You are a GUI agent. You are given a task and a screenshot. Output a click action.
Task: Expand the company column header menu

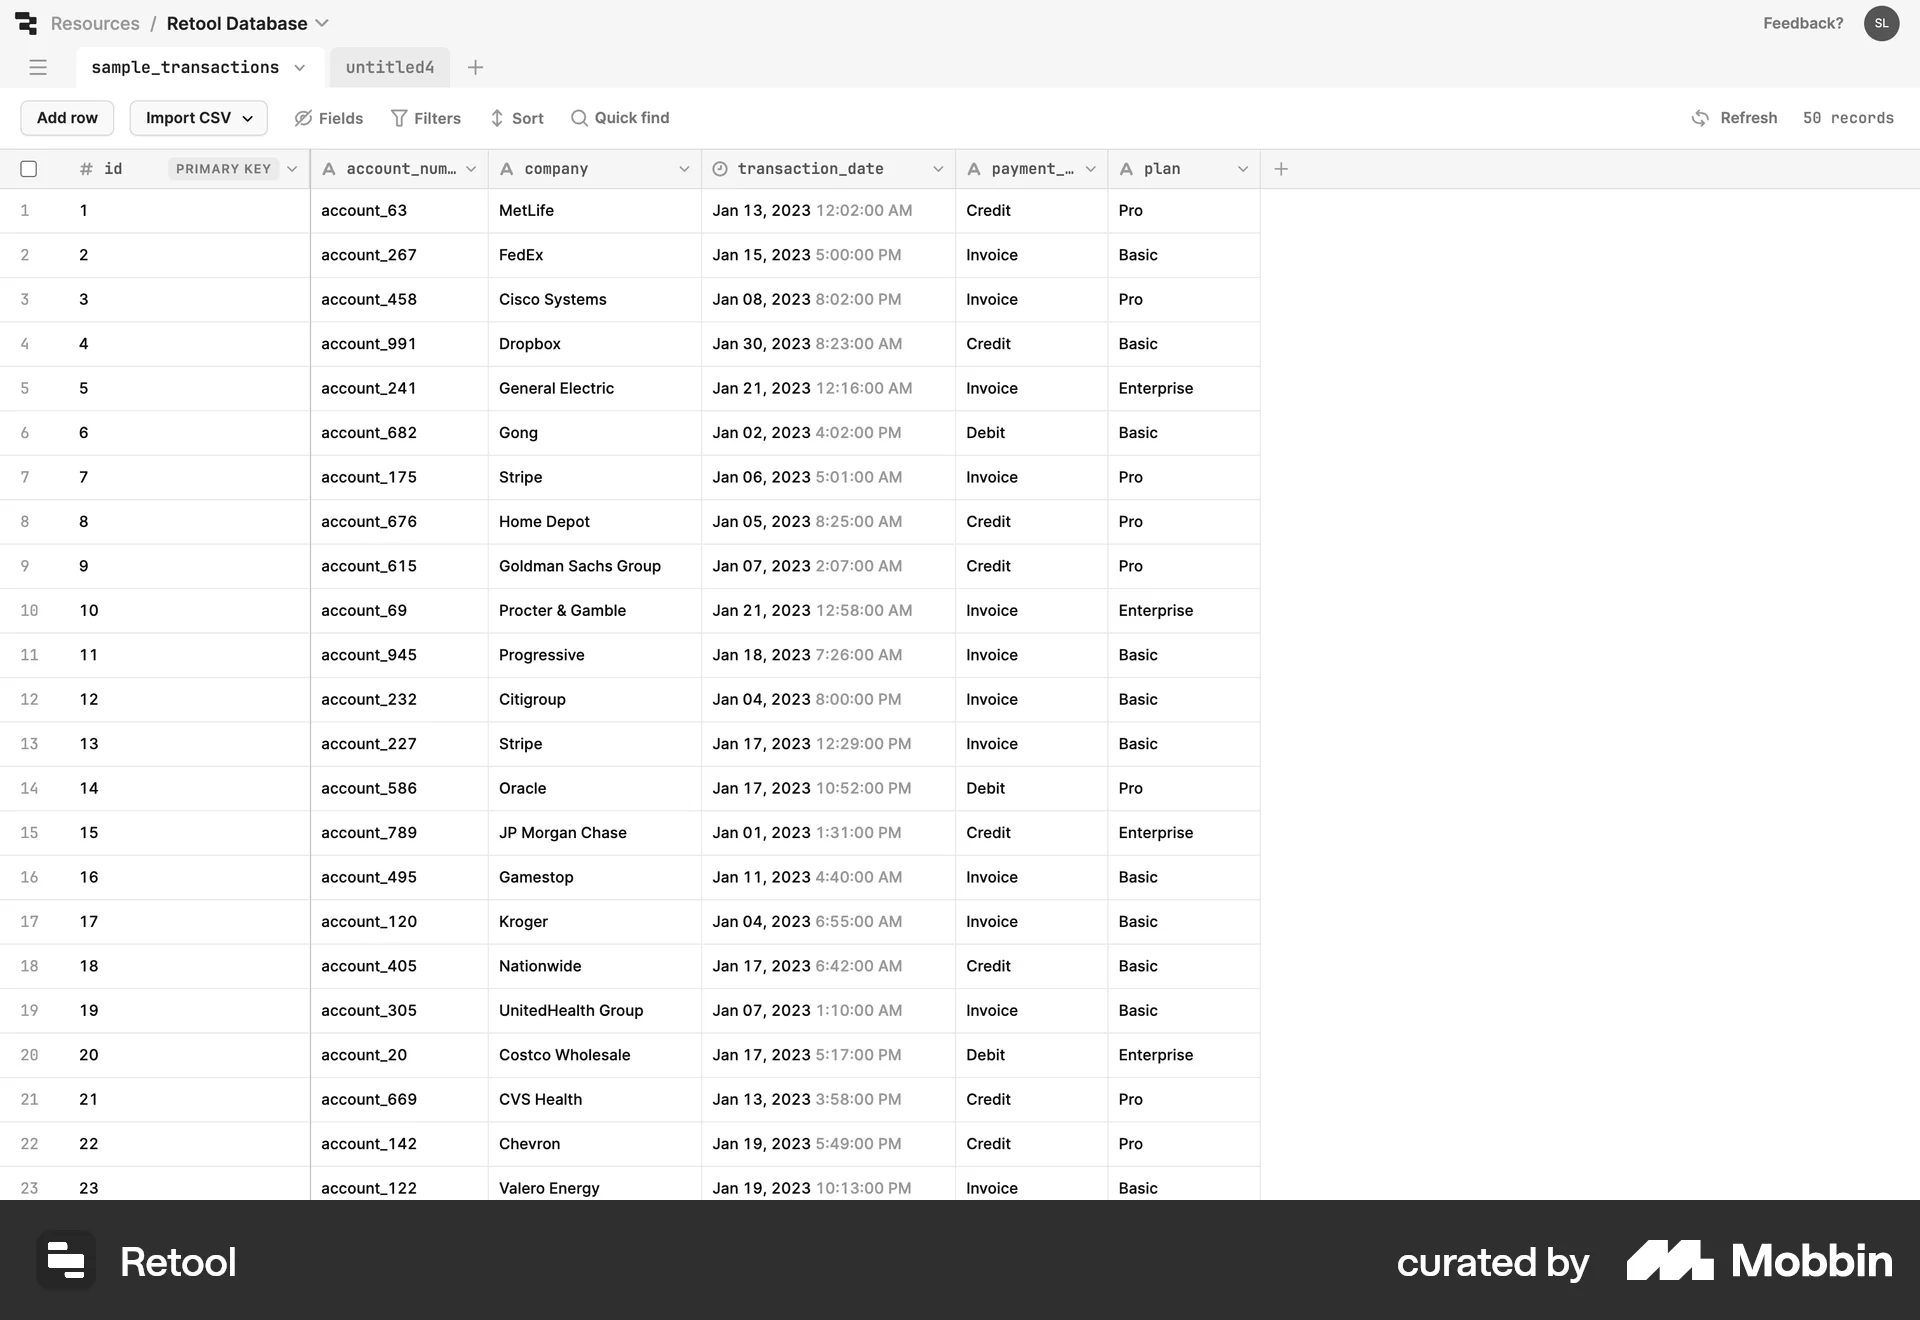point(685,168)
